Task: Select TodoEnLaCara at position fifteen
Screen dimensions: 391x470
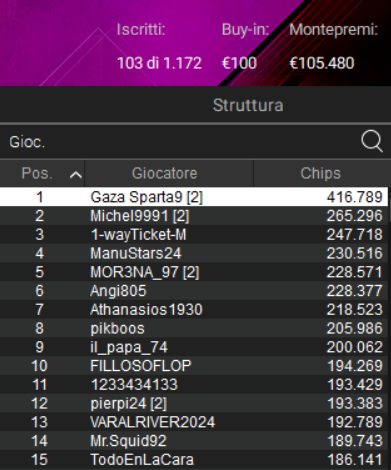Action: 194,460
